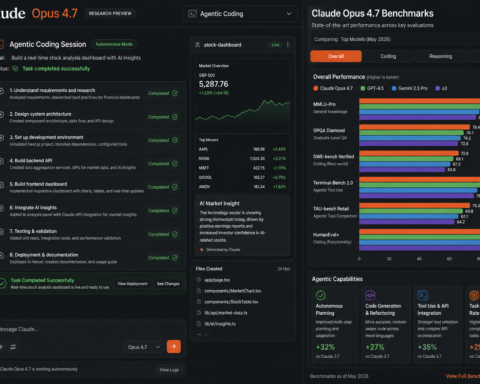Open the stock-dashboard three-dot menu

tap(288, 45)
